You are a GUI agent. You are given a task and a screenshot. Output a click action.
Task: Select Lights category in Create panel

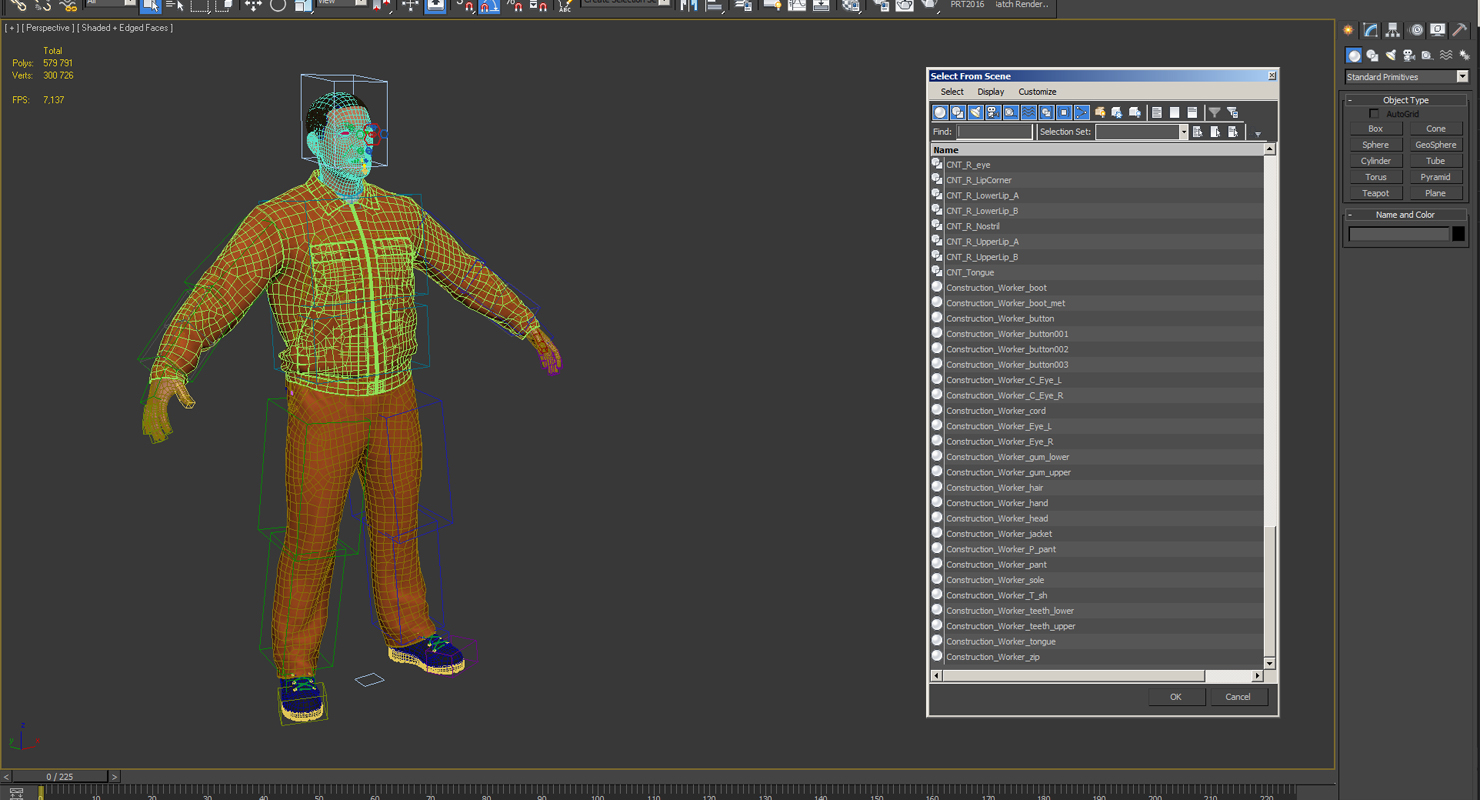coord(1391,56)
